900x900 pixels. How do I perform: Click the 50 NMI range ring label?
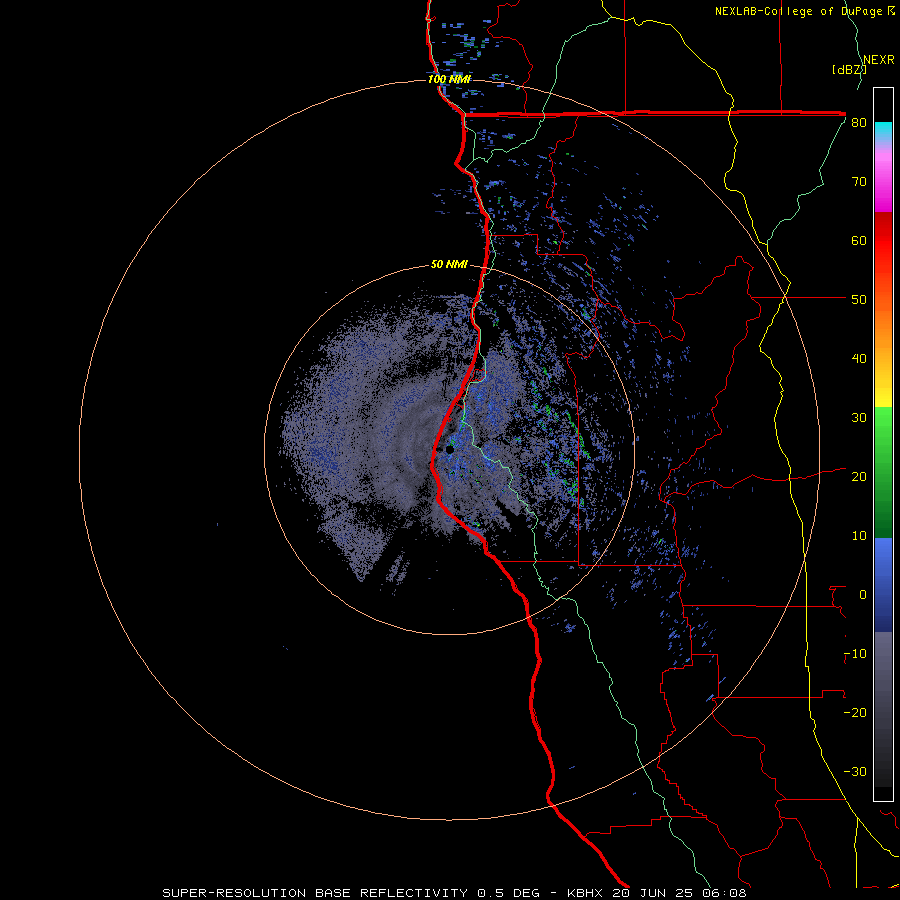pyautogui.click(x=449, y=265)
